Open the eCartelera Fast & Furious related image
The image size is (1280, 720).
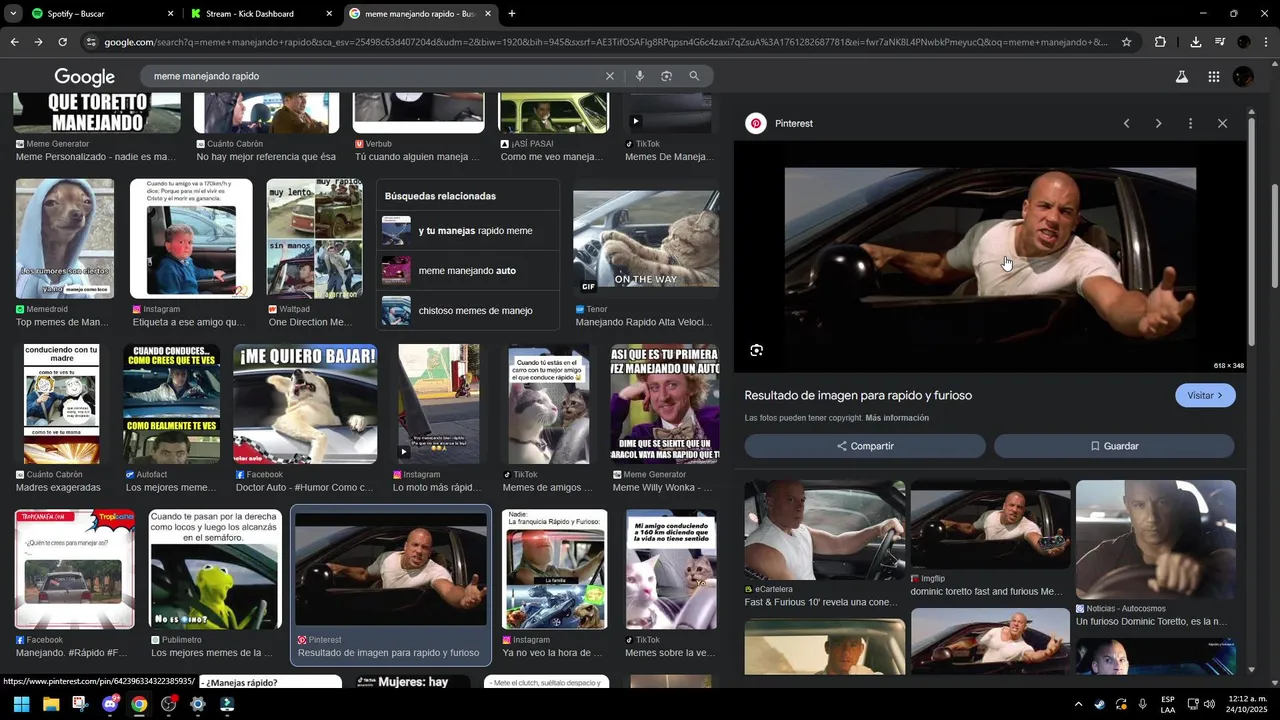pyautogui.click(x=825, y=531)
